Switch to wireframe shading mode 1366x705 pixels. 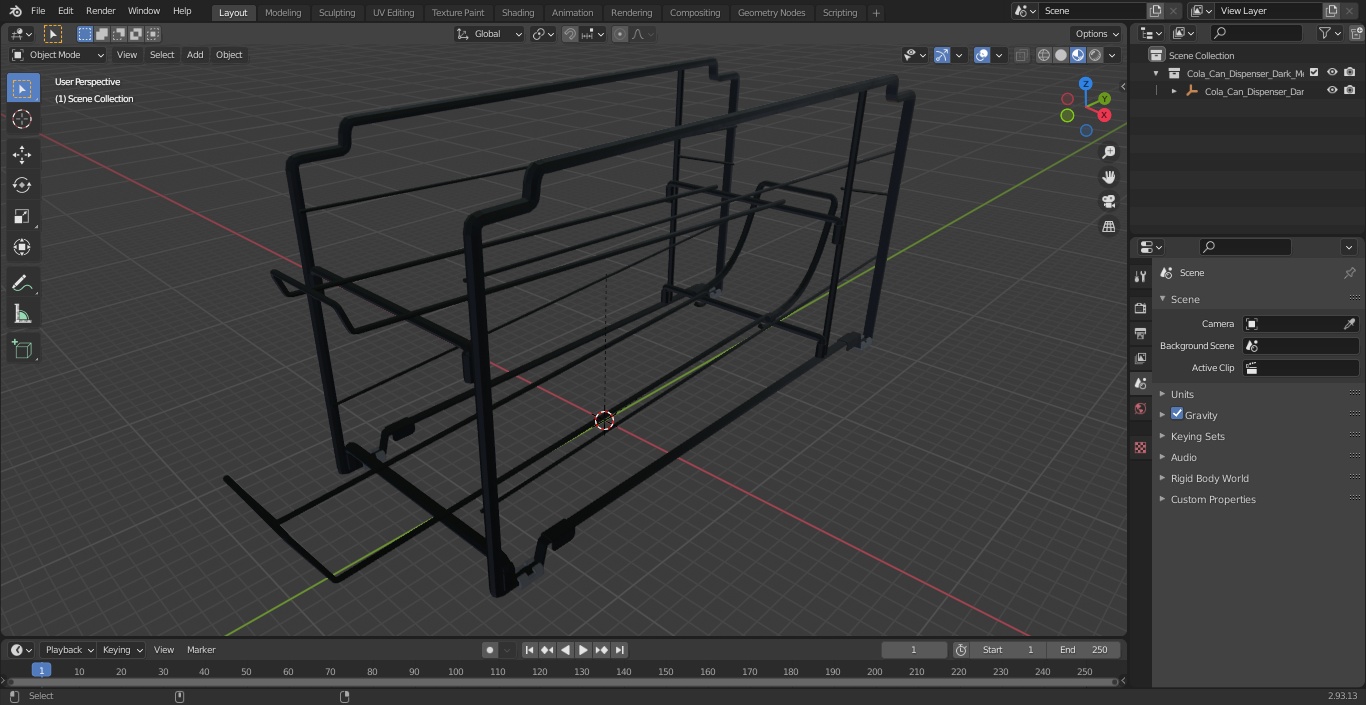(x=1043, y=55)
